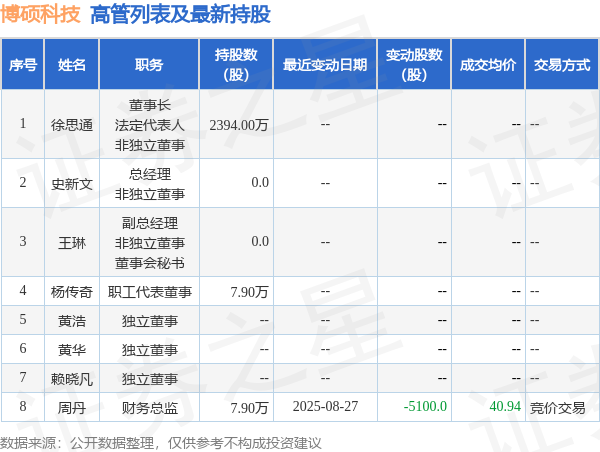Select the name 赖晓凡 in row 7
This screenshot has height=452, width=600.
click(x=72, y=379)
